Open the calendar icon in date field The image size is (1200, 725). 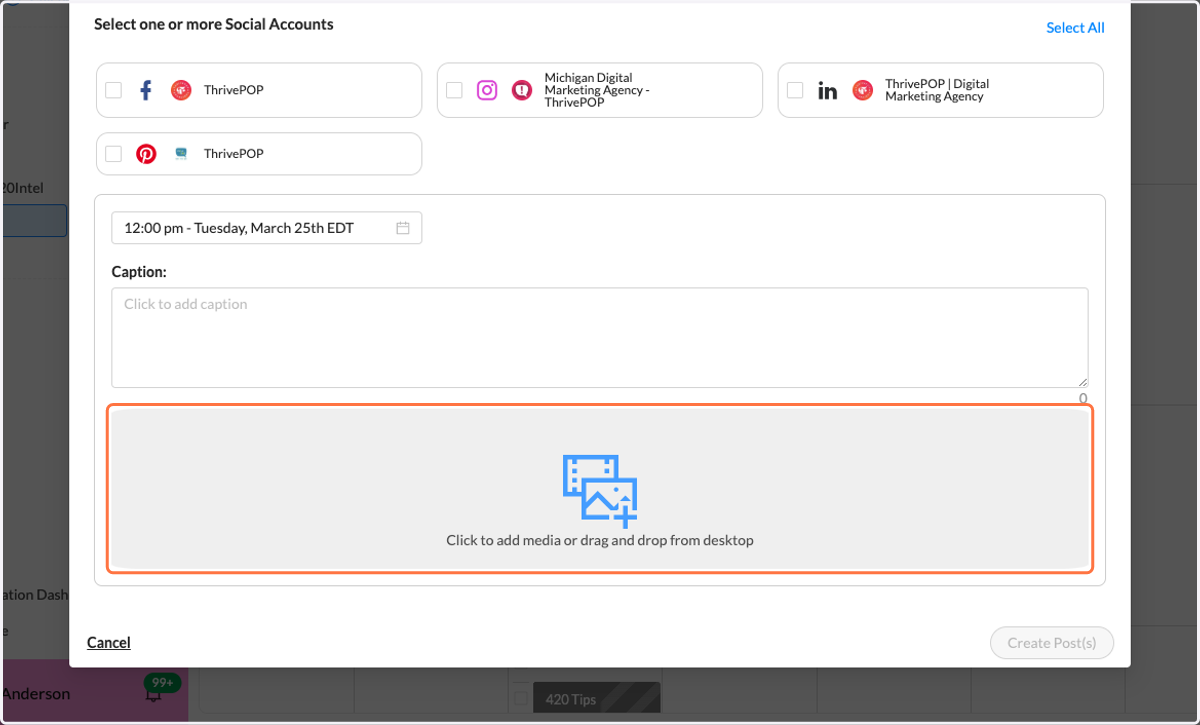403,228
